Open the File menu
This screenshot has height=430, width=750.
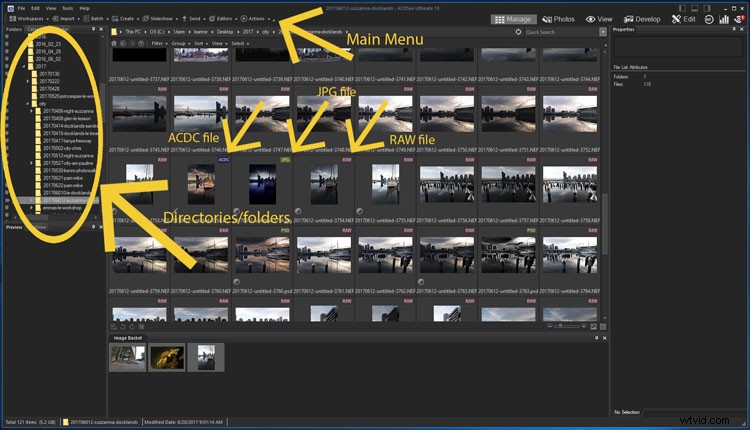tap(22, 8)
